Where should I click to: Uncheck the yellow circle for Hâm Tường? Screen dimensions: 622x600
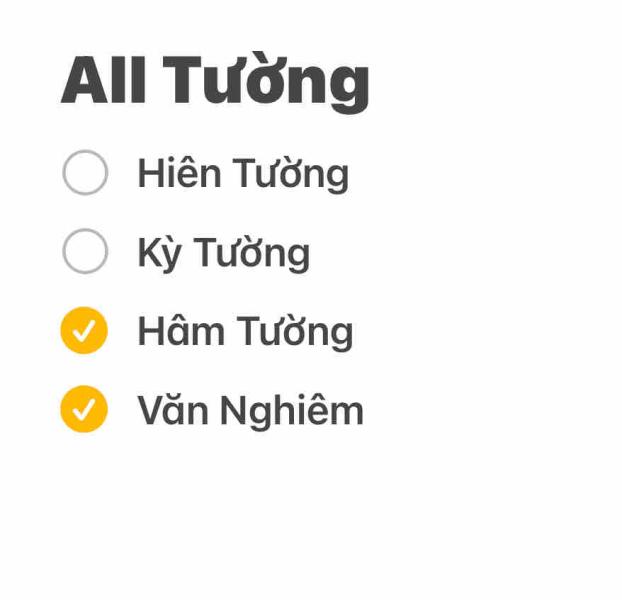84,330
